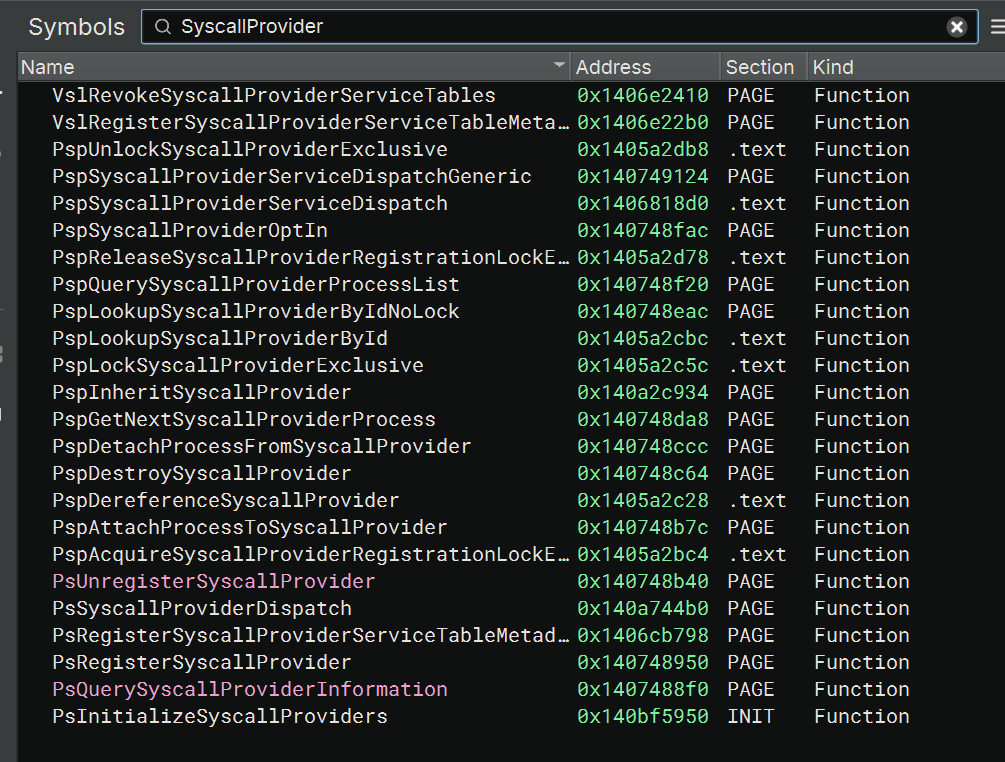The image size is (1005, 762).
Task: Click address 0x1405a2bc4
Action: click(643, 554)
